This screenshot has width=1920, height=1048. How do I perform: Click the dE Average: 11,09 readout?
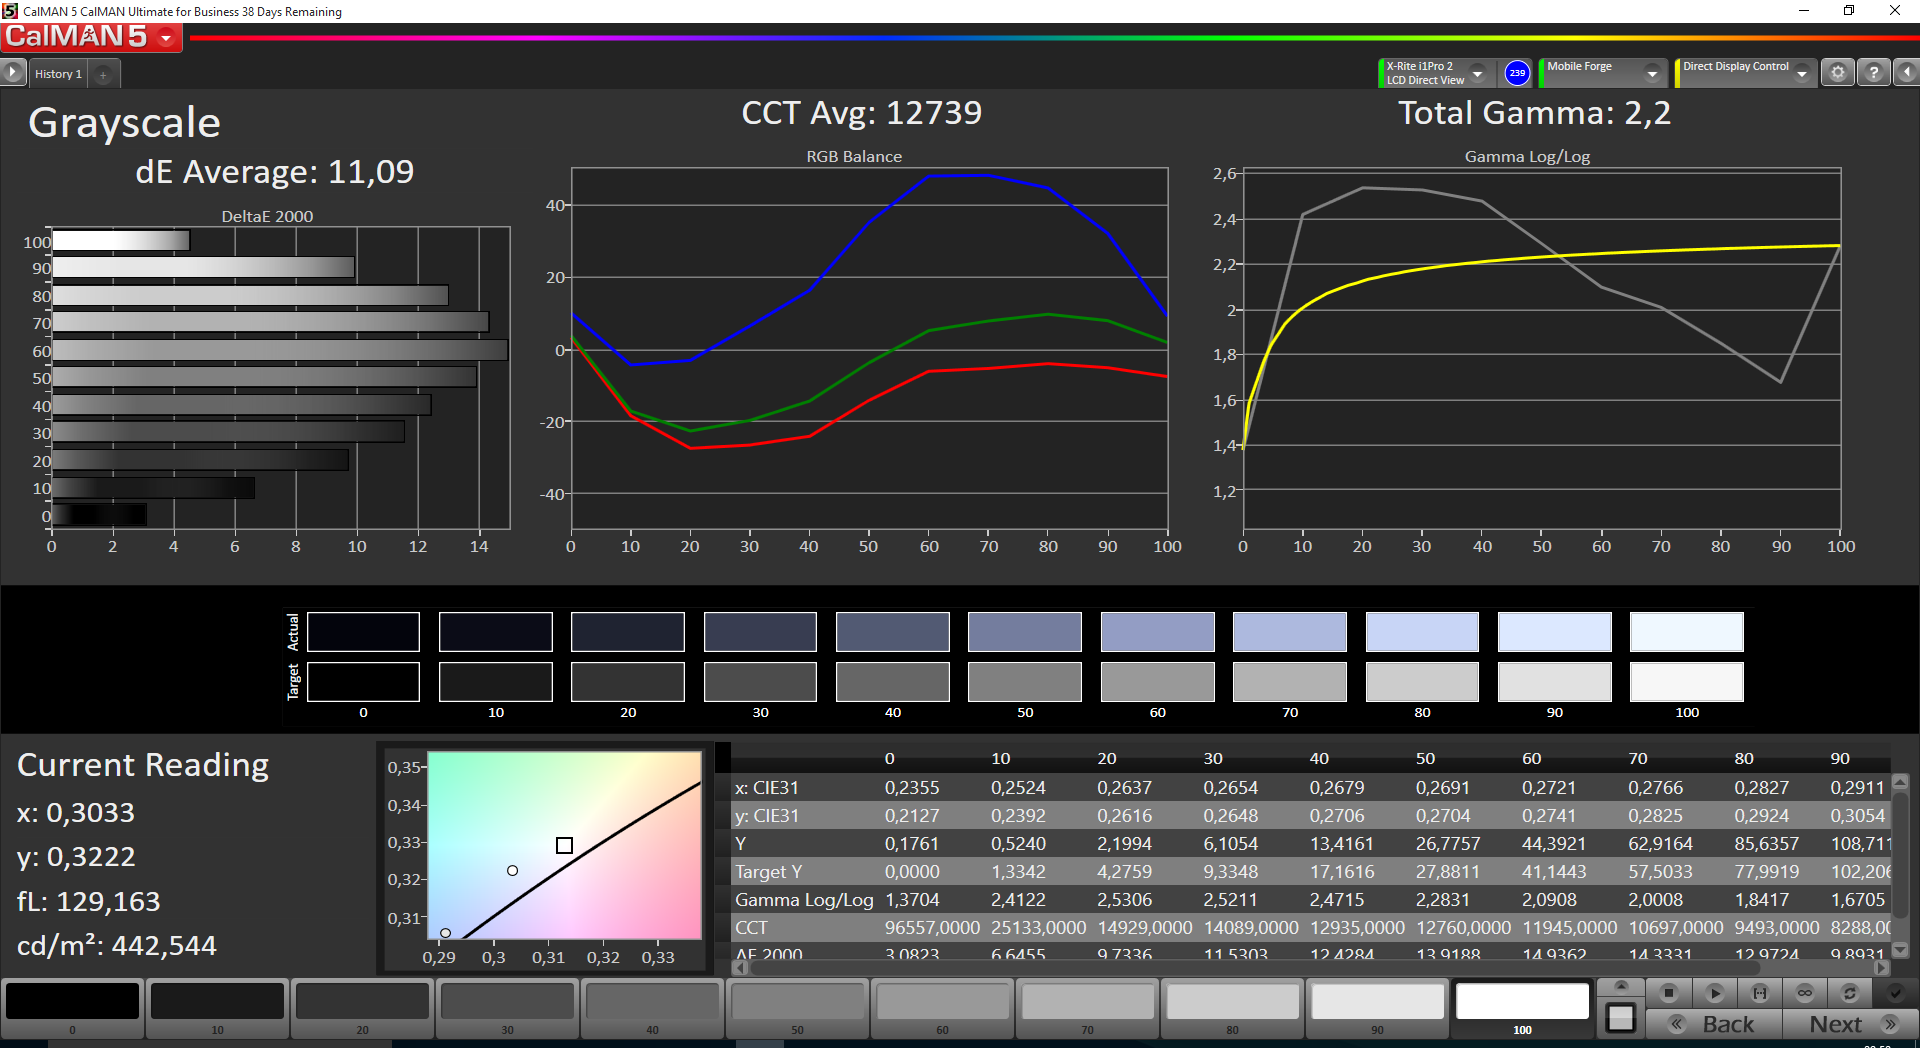(x=274, y=172)
